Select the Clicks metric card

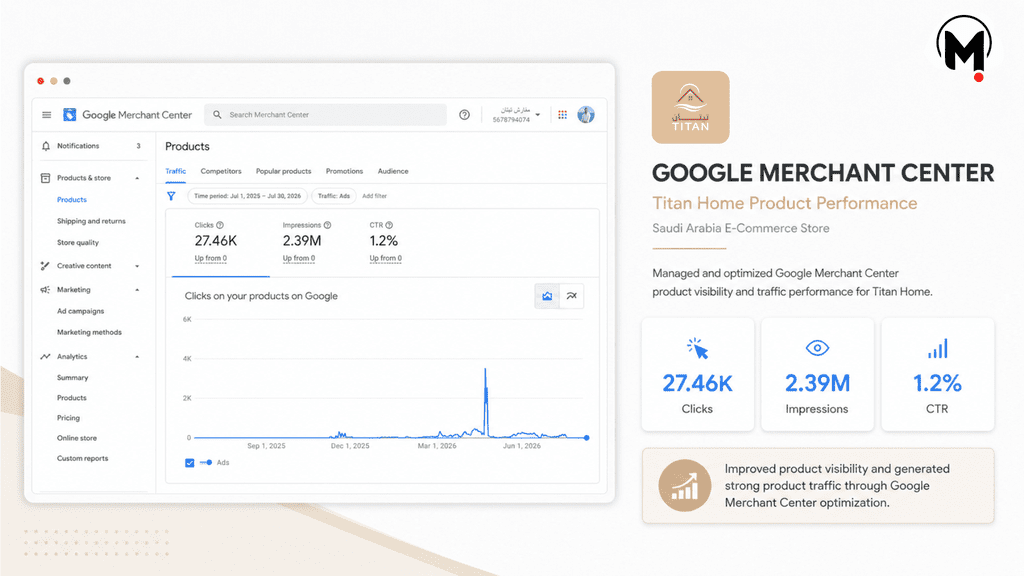[220, 244]
